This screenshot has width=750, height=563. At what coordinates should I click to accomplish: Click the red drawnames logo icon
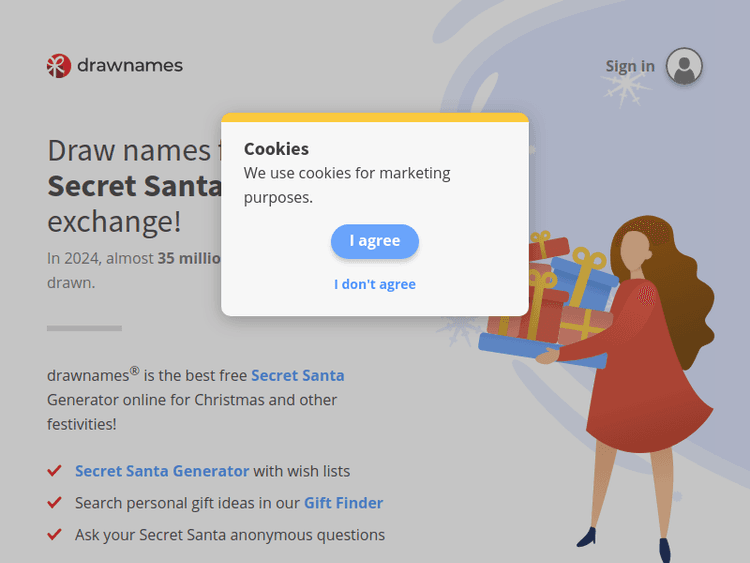point(59,66)
